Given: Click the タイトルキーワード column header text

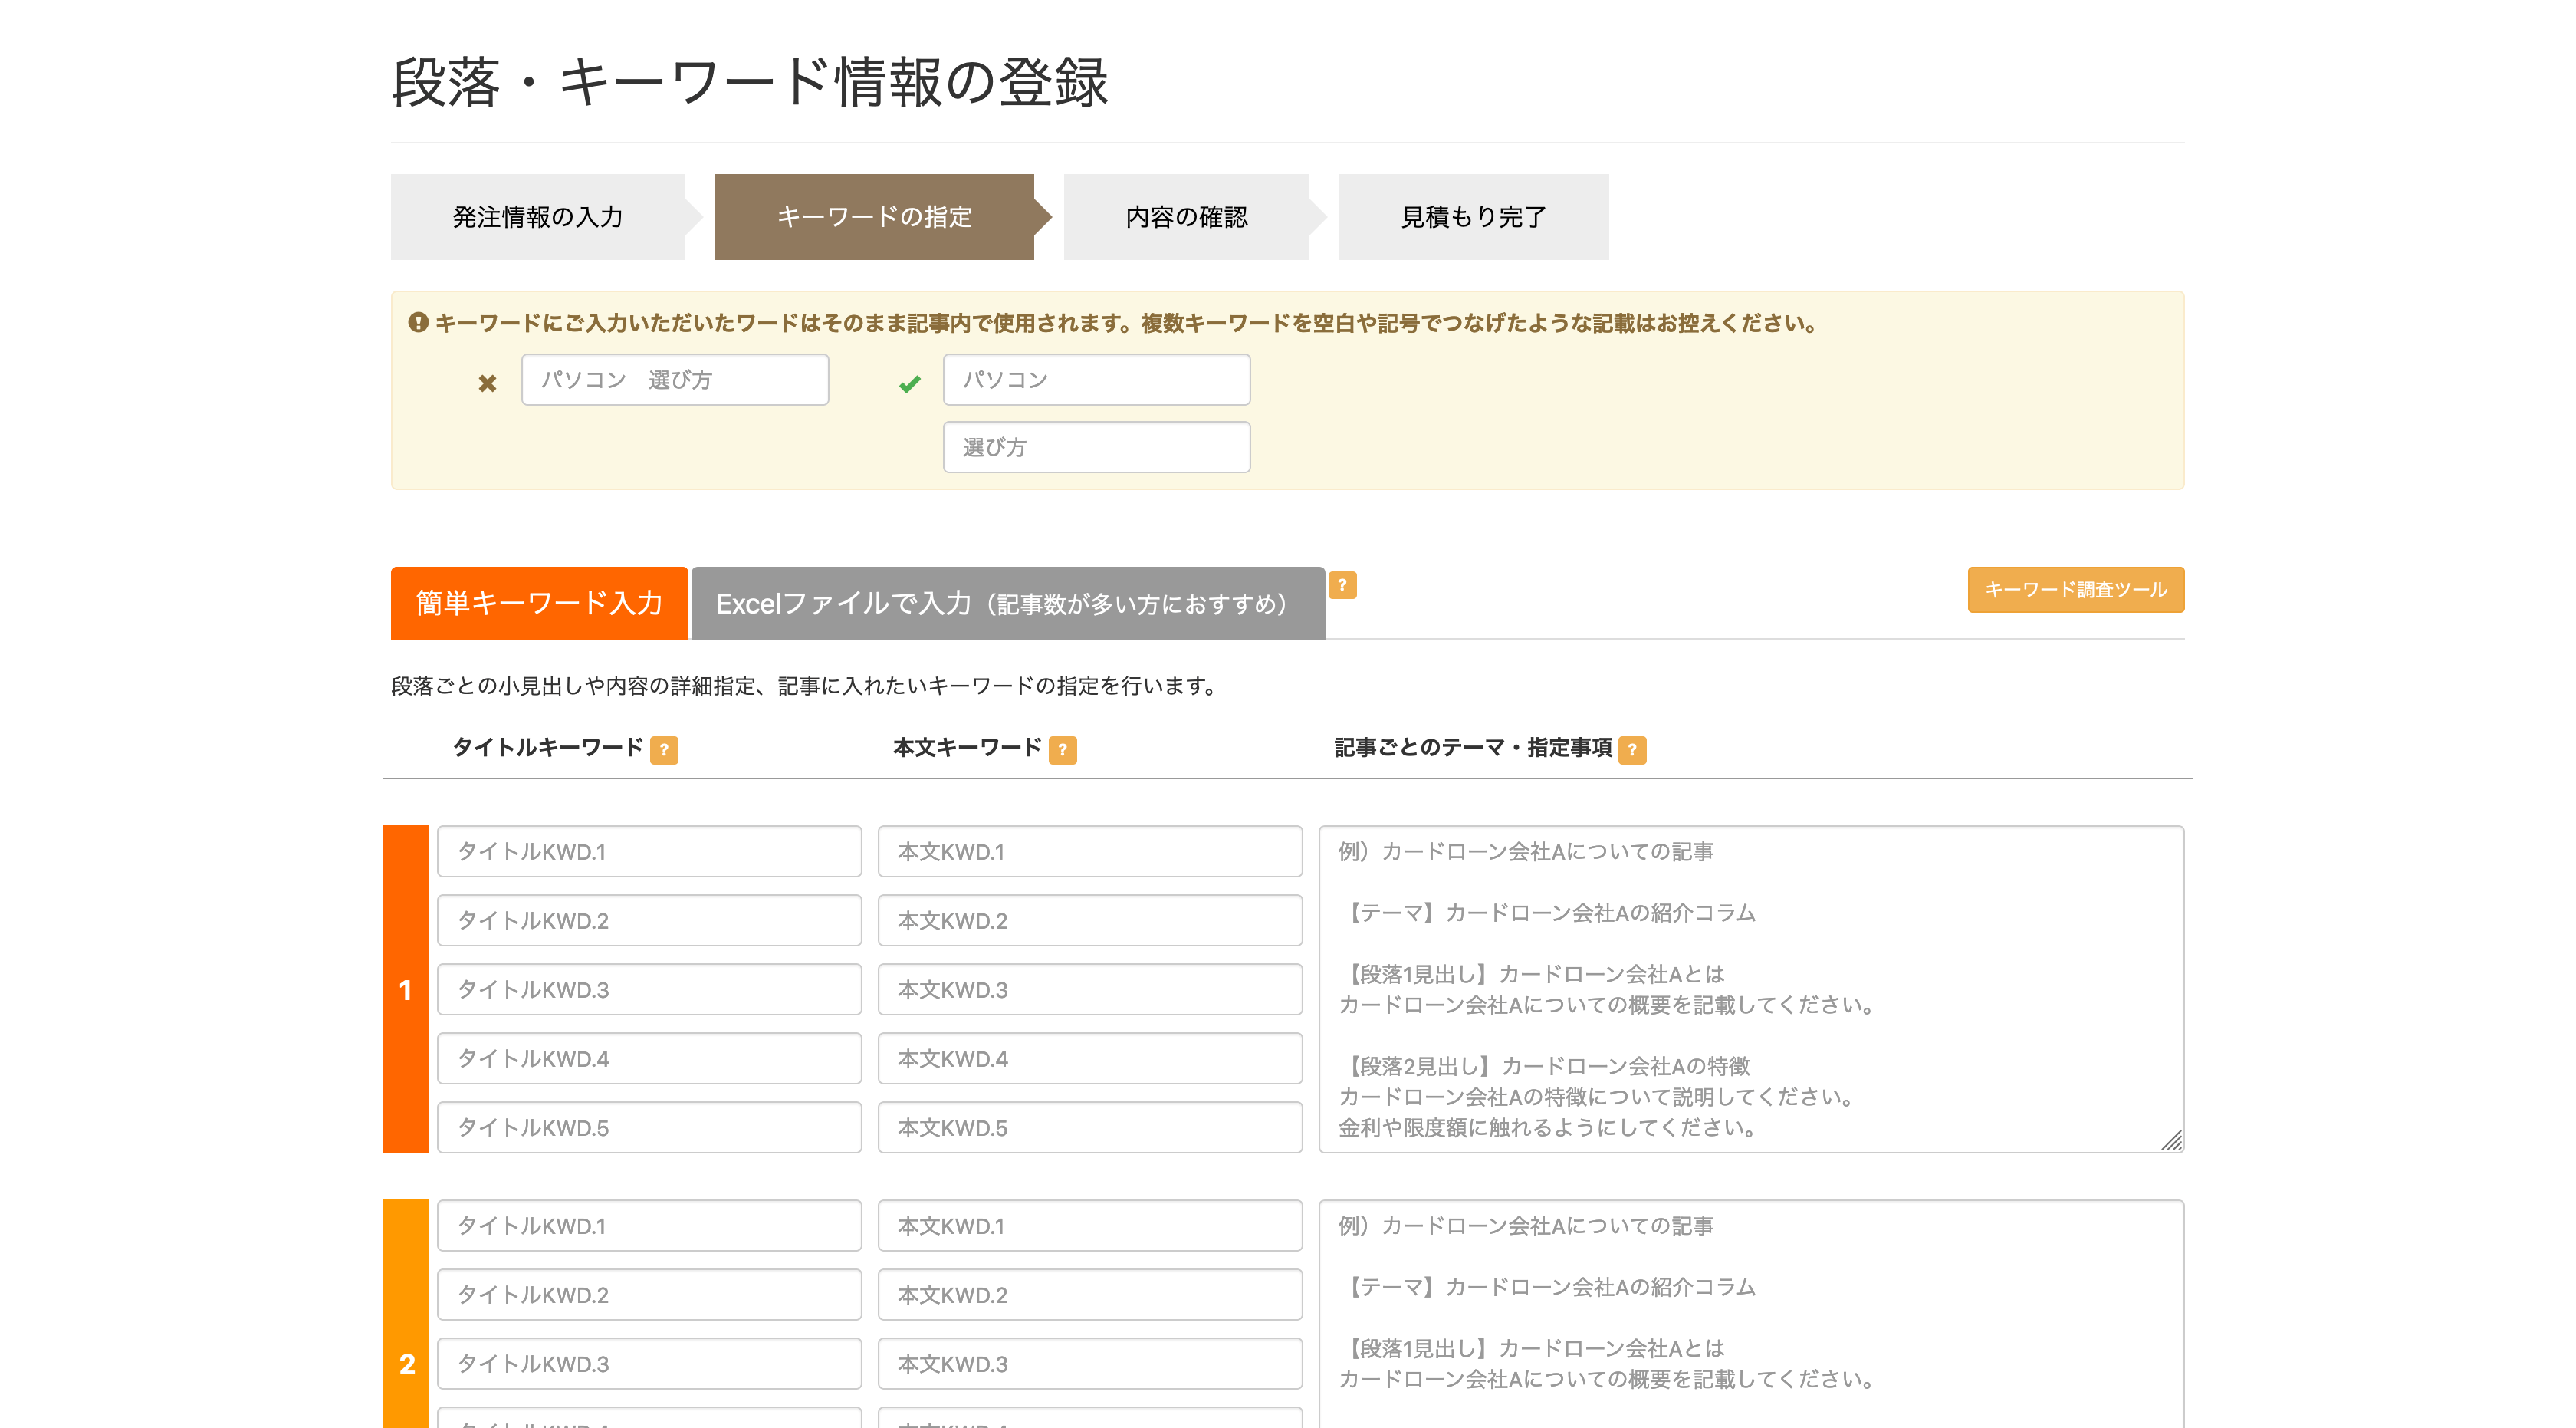Looking at the screenshot, I should 548,747.
